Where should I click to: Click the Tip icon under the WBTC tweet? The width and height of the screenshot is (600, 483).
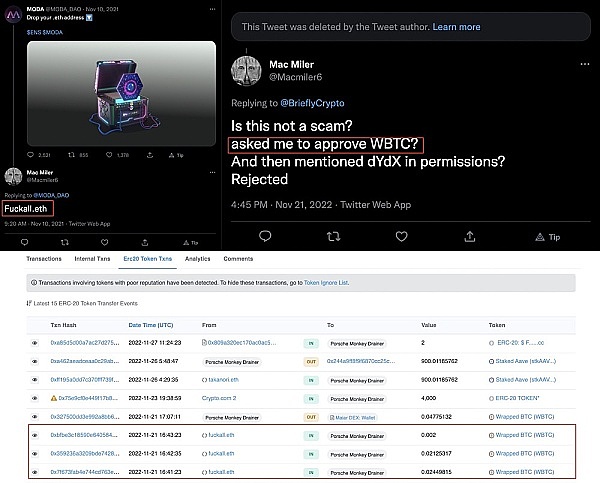(549, 237)
